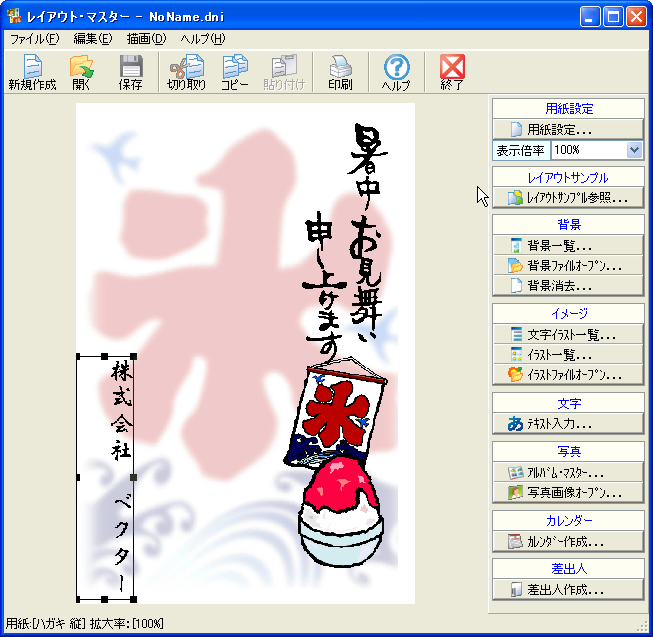Image resolution: width=653 pixels, height=637 pixels.
Task: Launch アルバム・マスター... button
Action: 568,473
